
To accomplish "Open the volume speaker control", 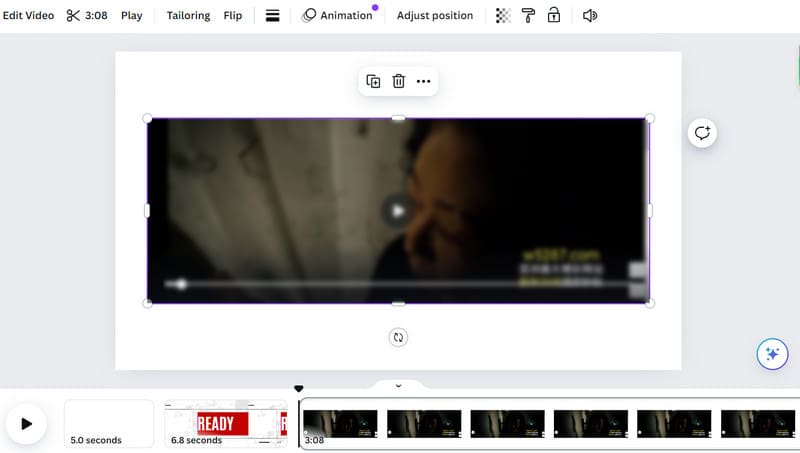I will click(x=590, y=16).
